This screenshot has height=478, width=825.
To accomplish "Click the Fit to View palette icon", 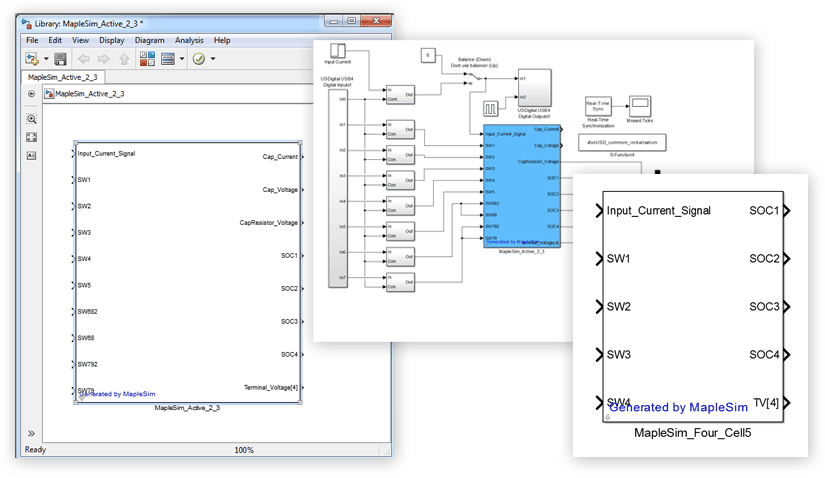I will coord(31,137).
